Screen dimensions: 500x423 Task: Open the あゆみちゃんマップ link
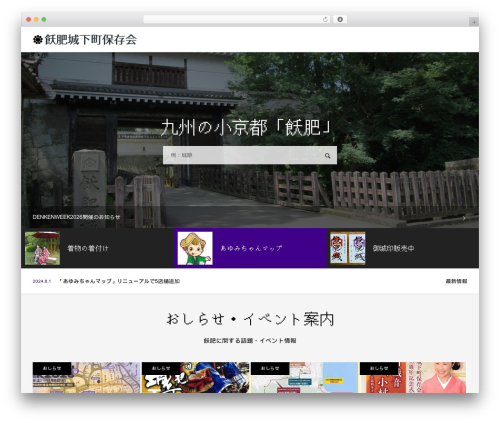click(x=251, y=248)
